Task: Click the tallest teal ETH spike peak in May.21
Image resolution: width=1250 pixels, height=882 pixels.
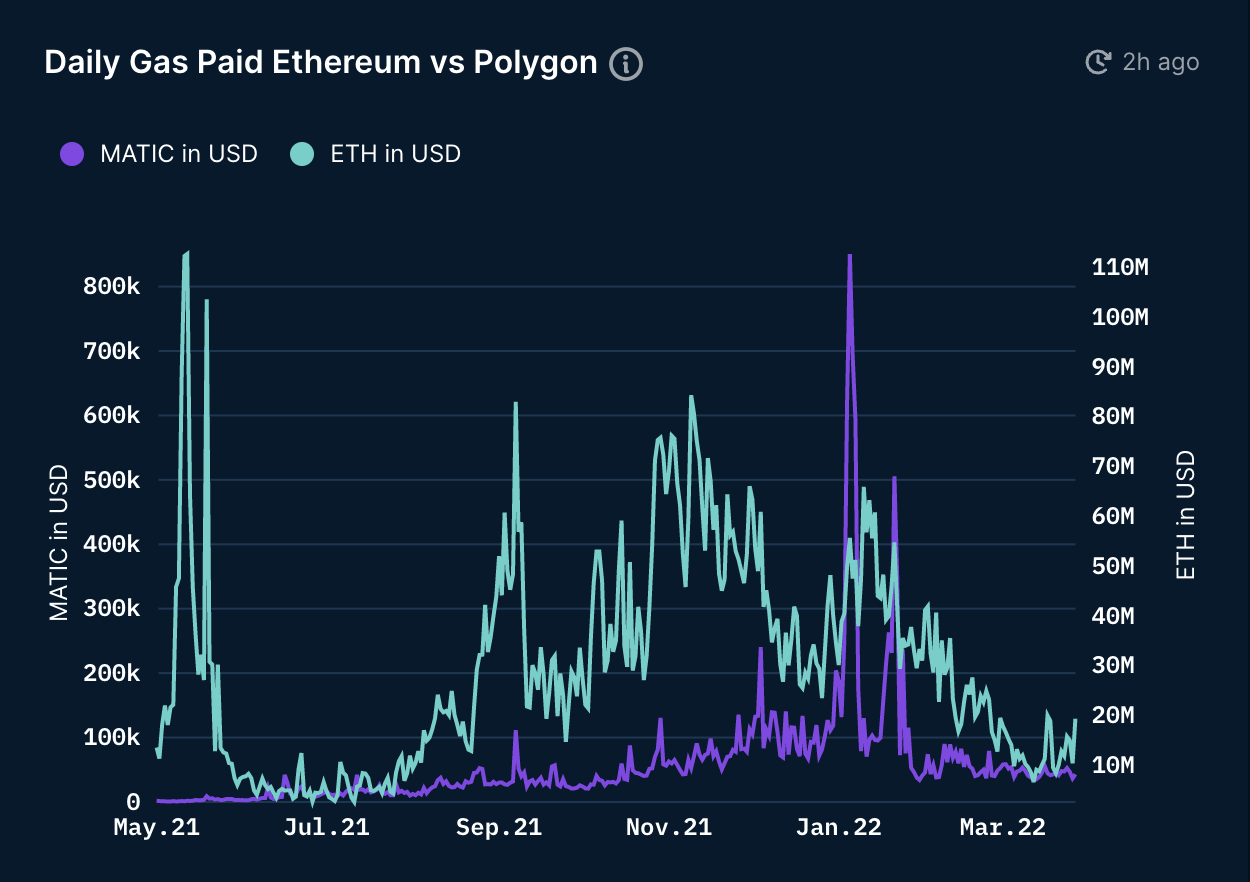Action: 187,254
